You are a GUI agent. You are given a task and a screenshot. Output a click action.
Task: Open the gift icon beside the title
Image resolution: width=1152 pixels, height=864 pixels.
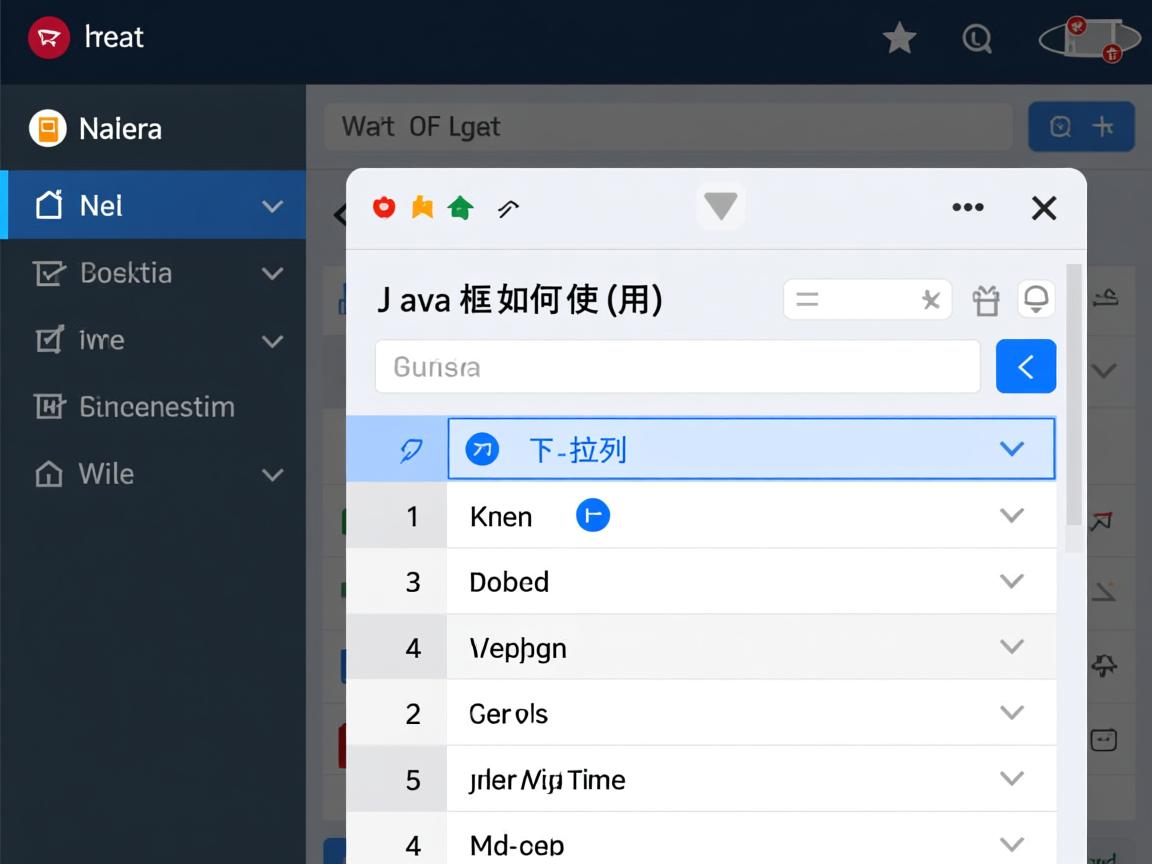pyautogui.click(x=986, y=298)
